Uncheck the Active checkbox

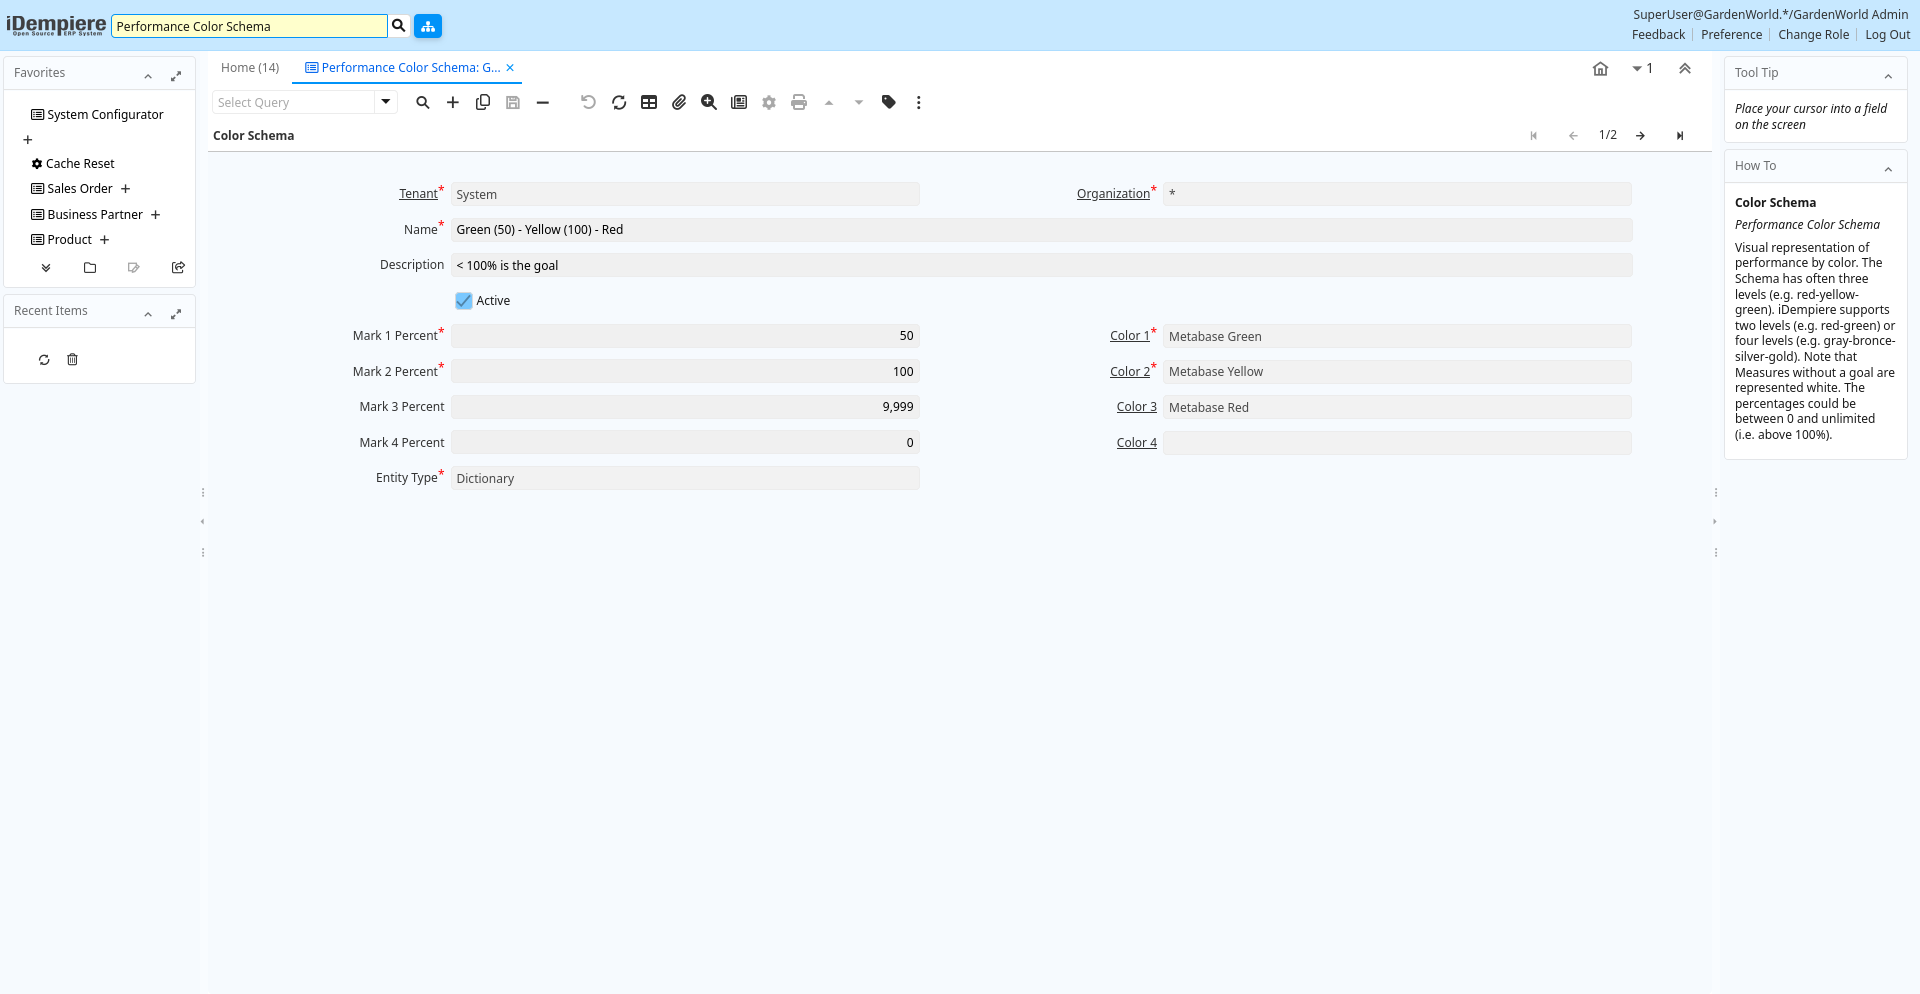(x=464, y=301)
